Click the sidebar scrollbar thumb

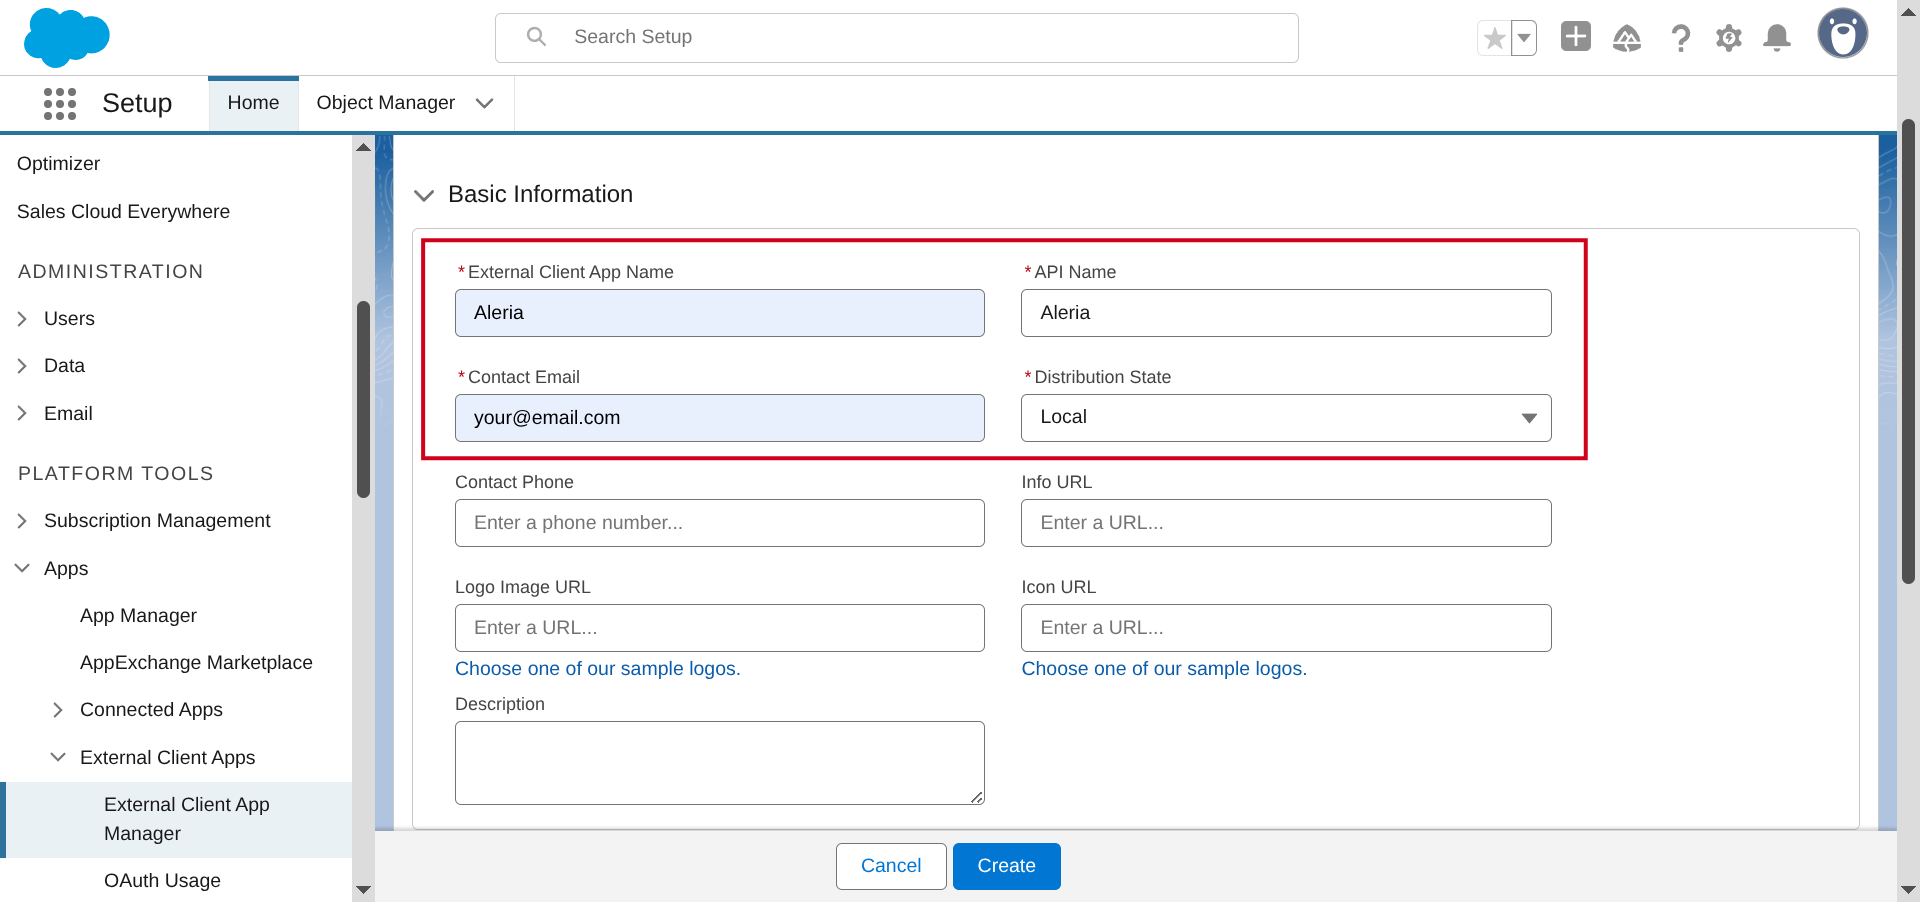(x=363, y=399)
